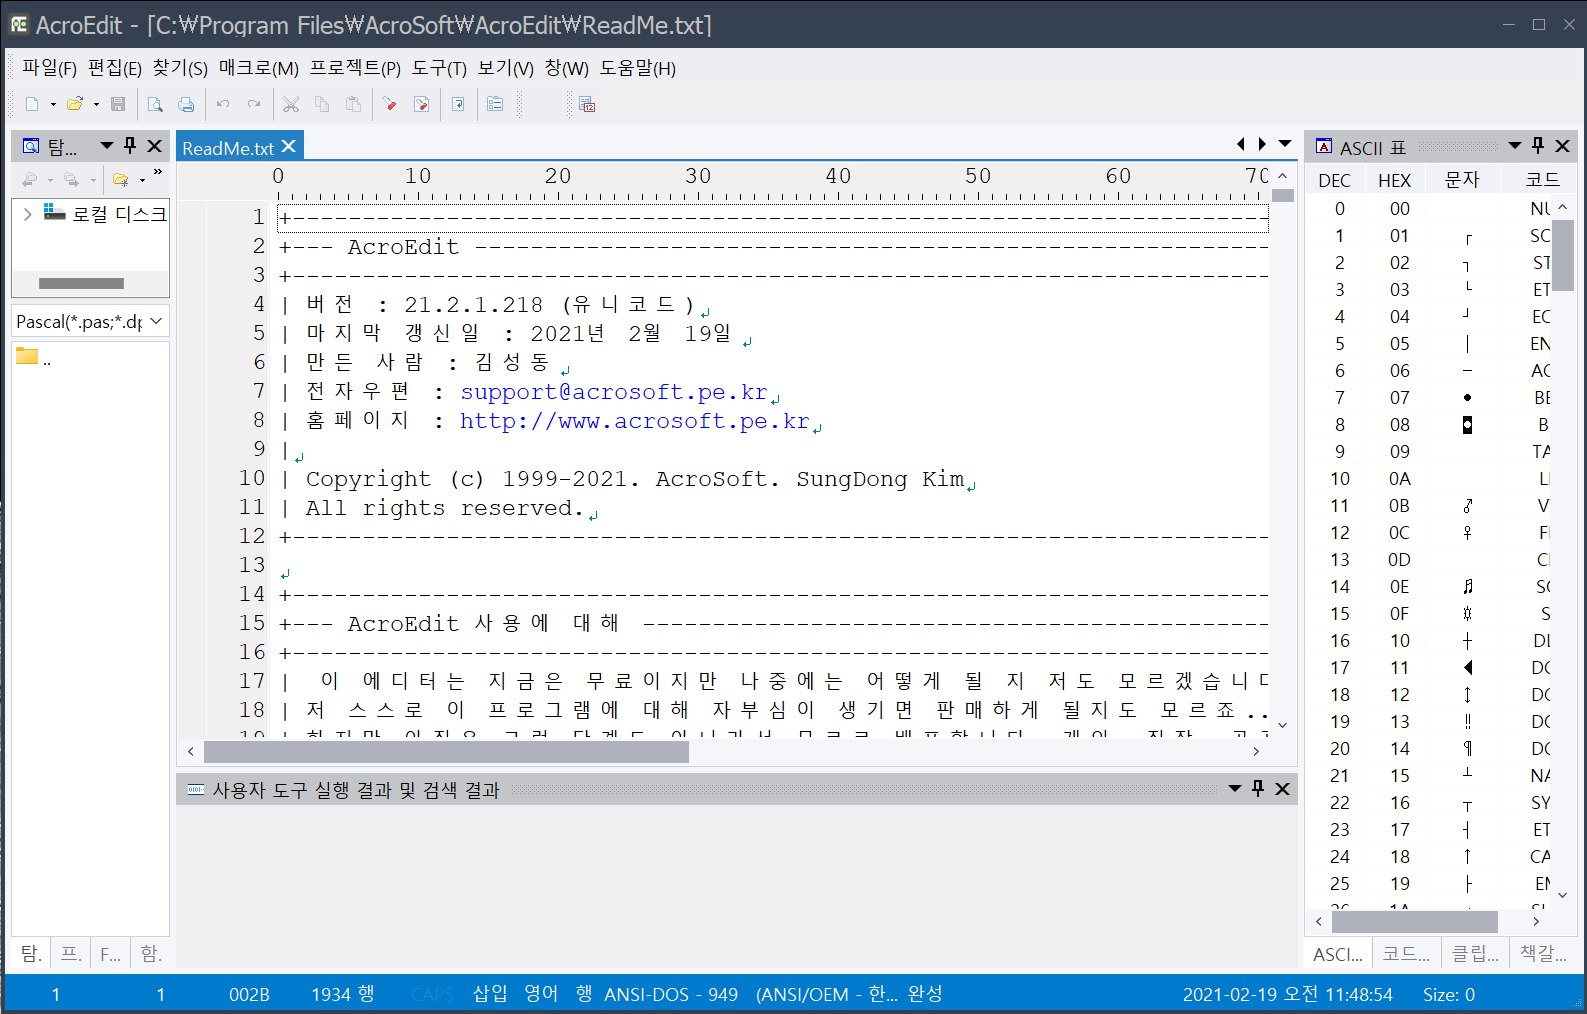Close the 사용자 도구 실행 결과 panel
This screenshot has height=1014, width=1587.
(1283, 789)
